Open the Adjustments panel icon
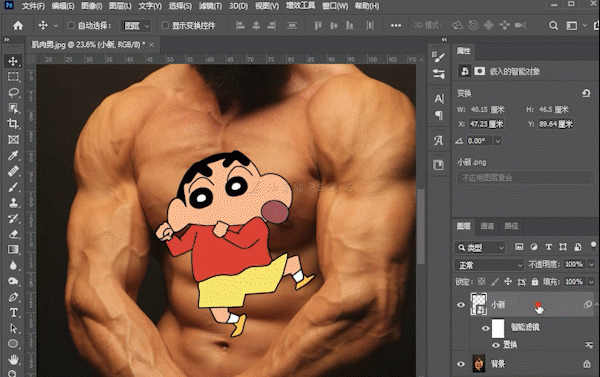Viewport: 600px width, 377px height. (x=439, y=74)
